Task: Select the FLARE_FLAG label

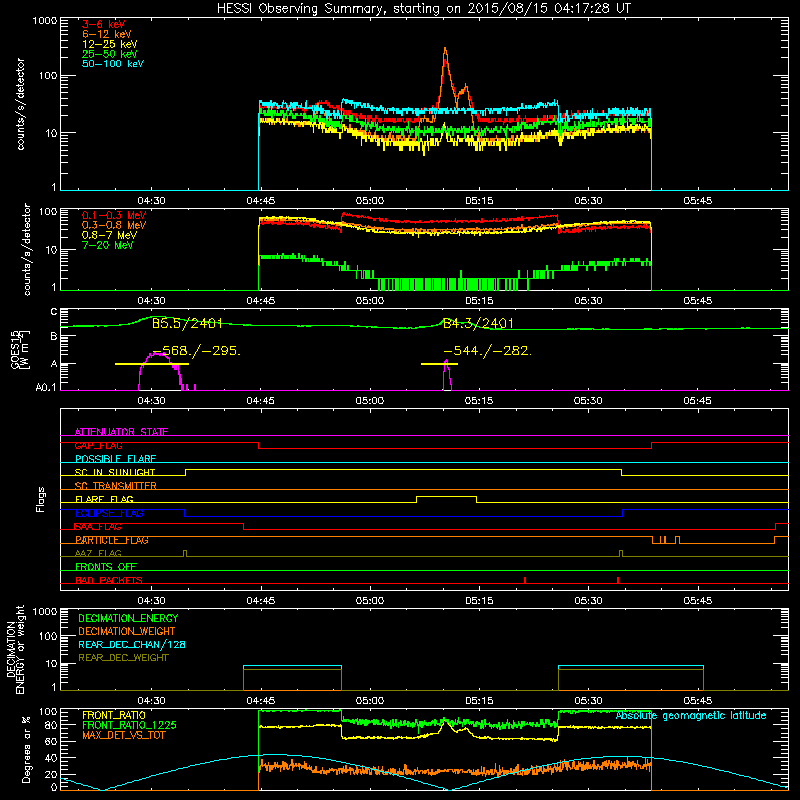Action: pos(104,499)
